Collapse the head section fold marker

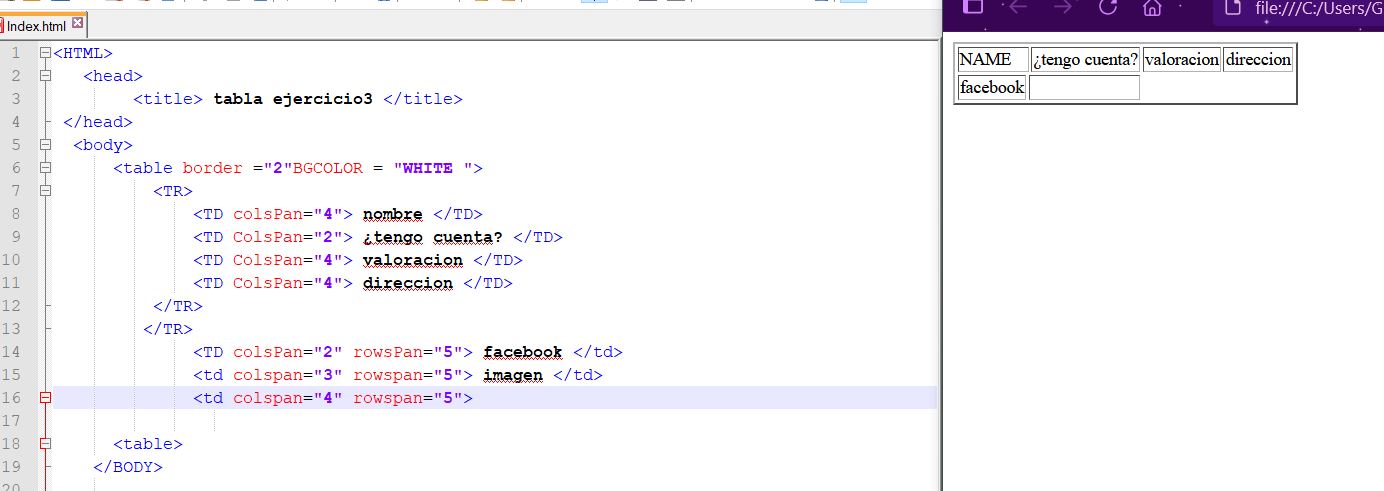pyautogui.click(x=45, y=76)
